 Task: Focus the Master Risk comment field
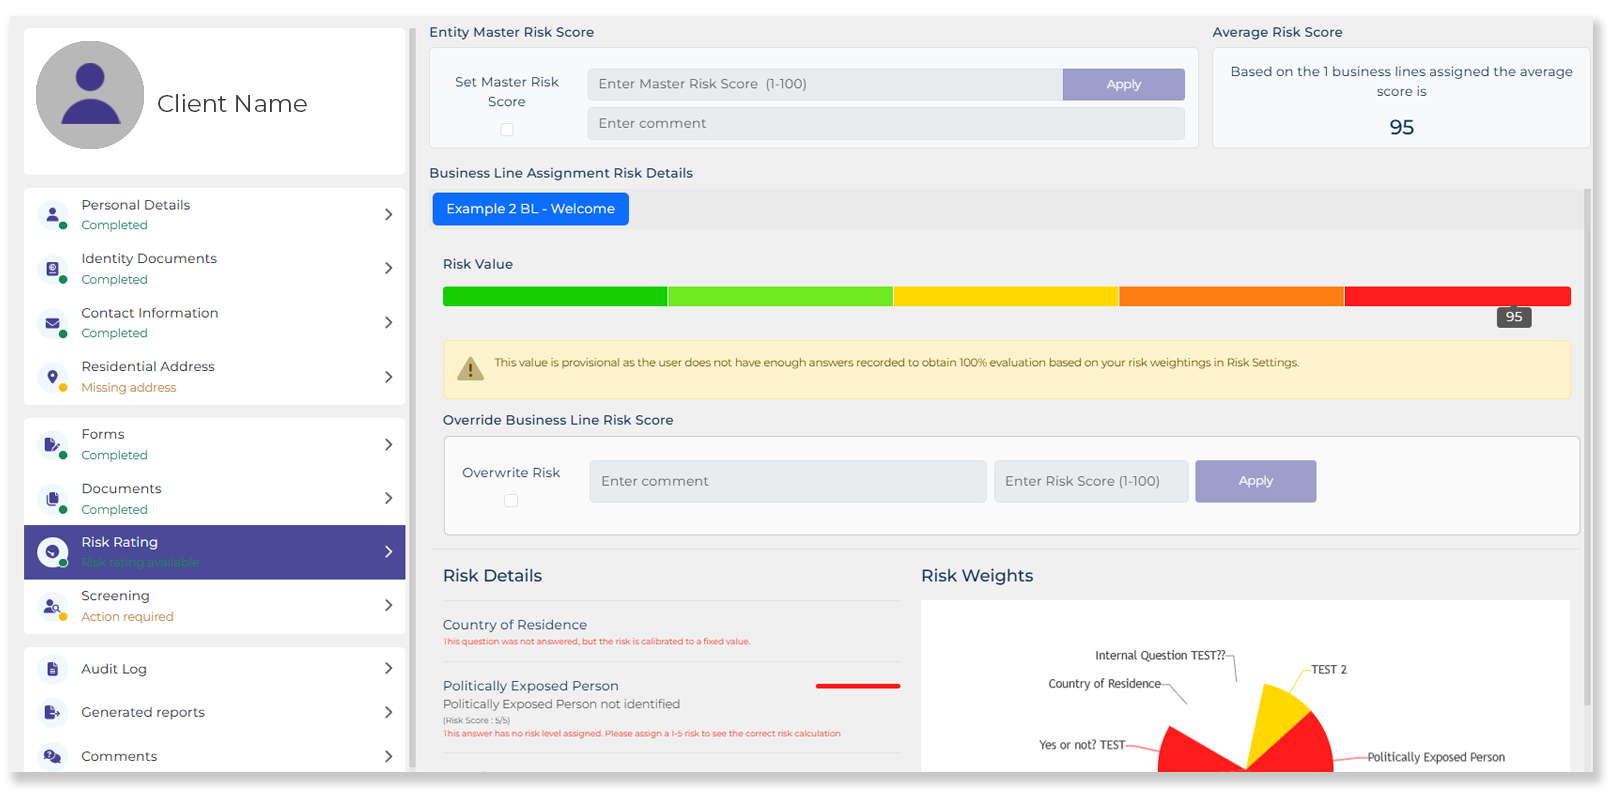886,123
